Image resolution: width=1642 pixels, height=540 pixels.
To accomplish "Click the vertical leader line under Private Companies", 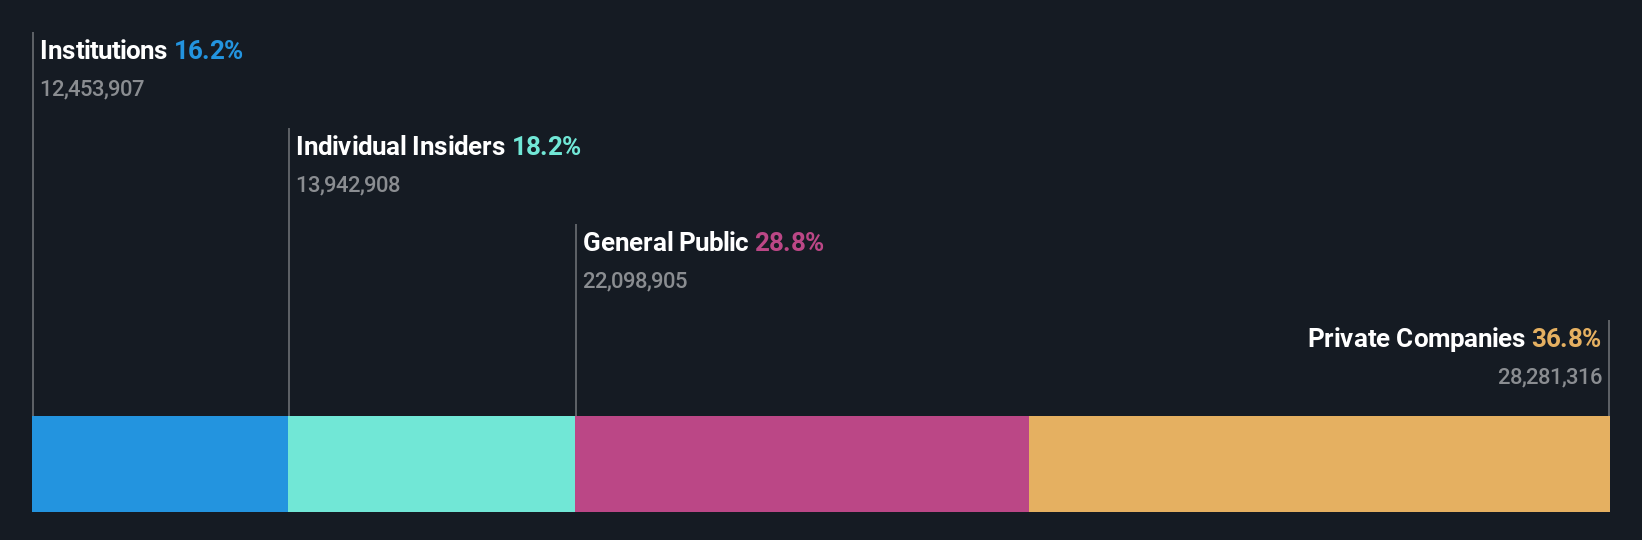I will click(x=1608, y=400).
